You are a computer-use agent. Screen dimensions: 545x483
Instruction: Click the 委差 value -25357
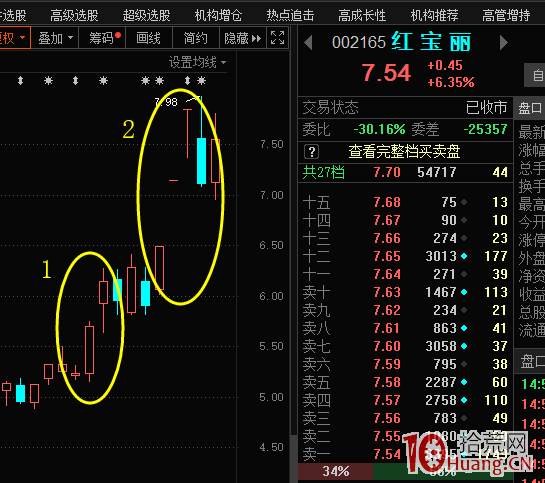point(486,130)
